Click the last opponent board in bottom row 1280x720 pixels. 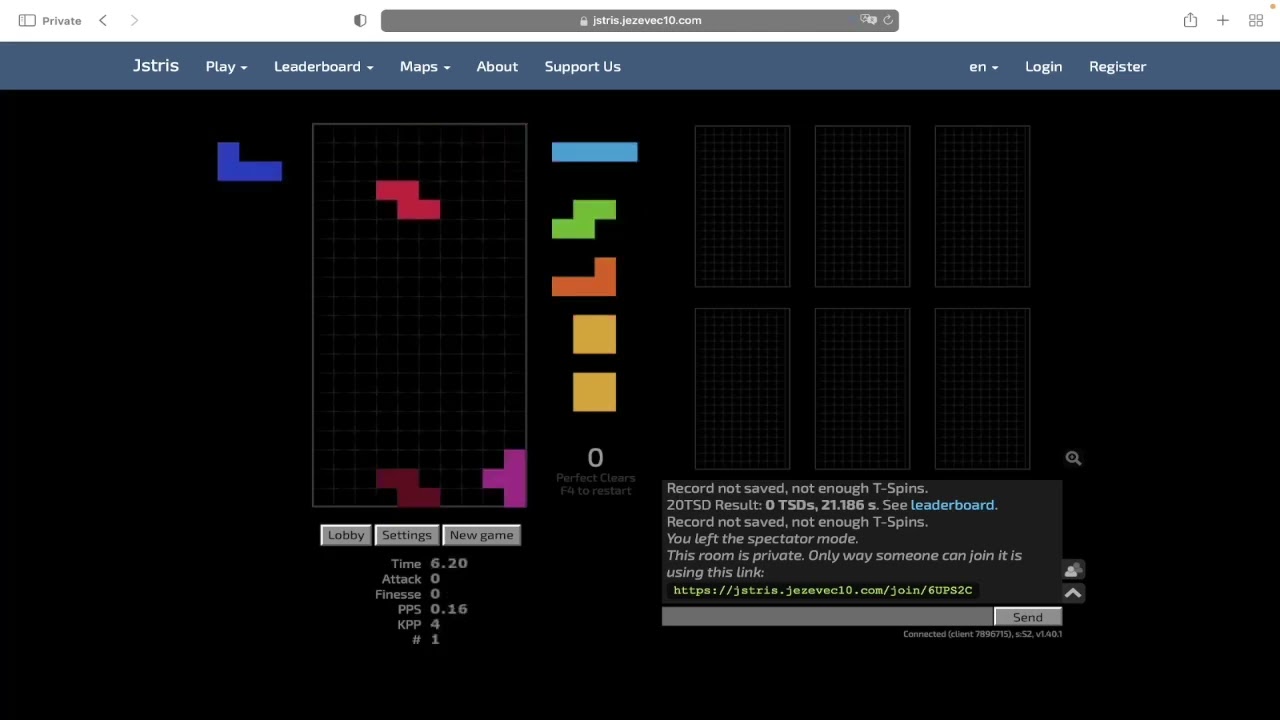pos(982,389)
